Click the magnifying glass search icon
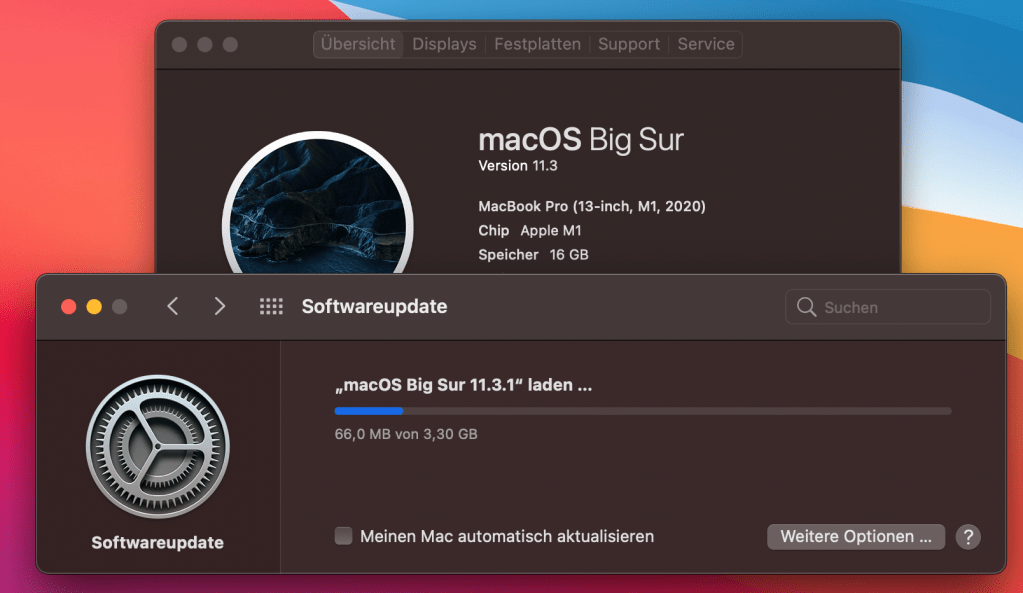Image resolution: width=1023 pixels, height=593 pixels. 806,308
